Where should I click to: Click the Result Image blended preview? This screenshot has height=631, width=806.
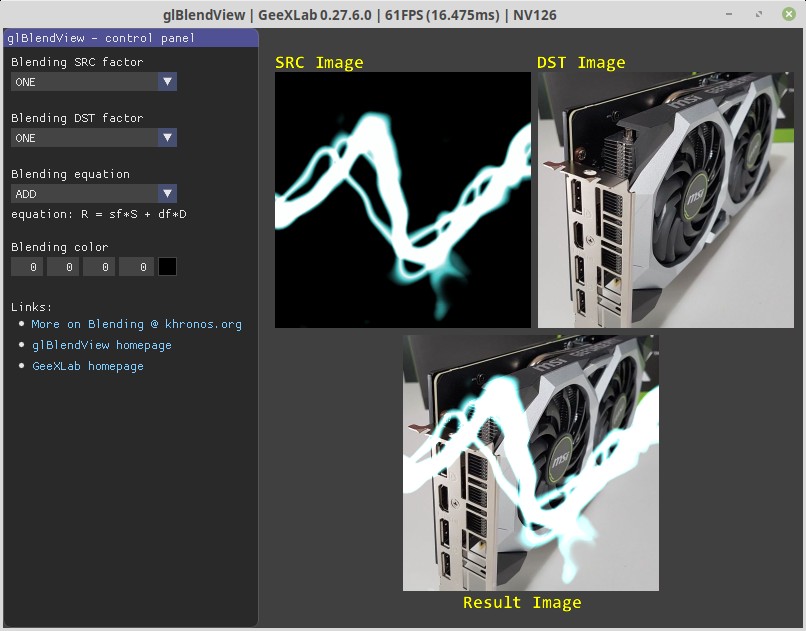pyautogui.click(x=530, y=463)
